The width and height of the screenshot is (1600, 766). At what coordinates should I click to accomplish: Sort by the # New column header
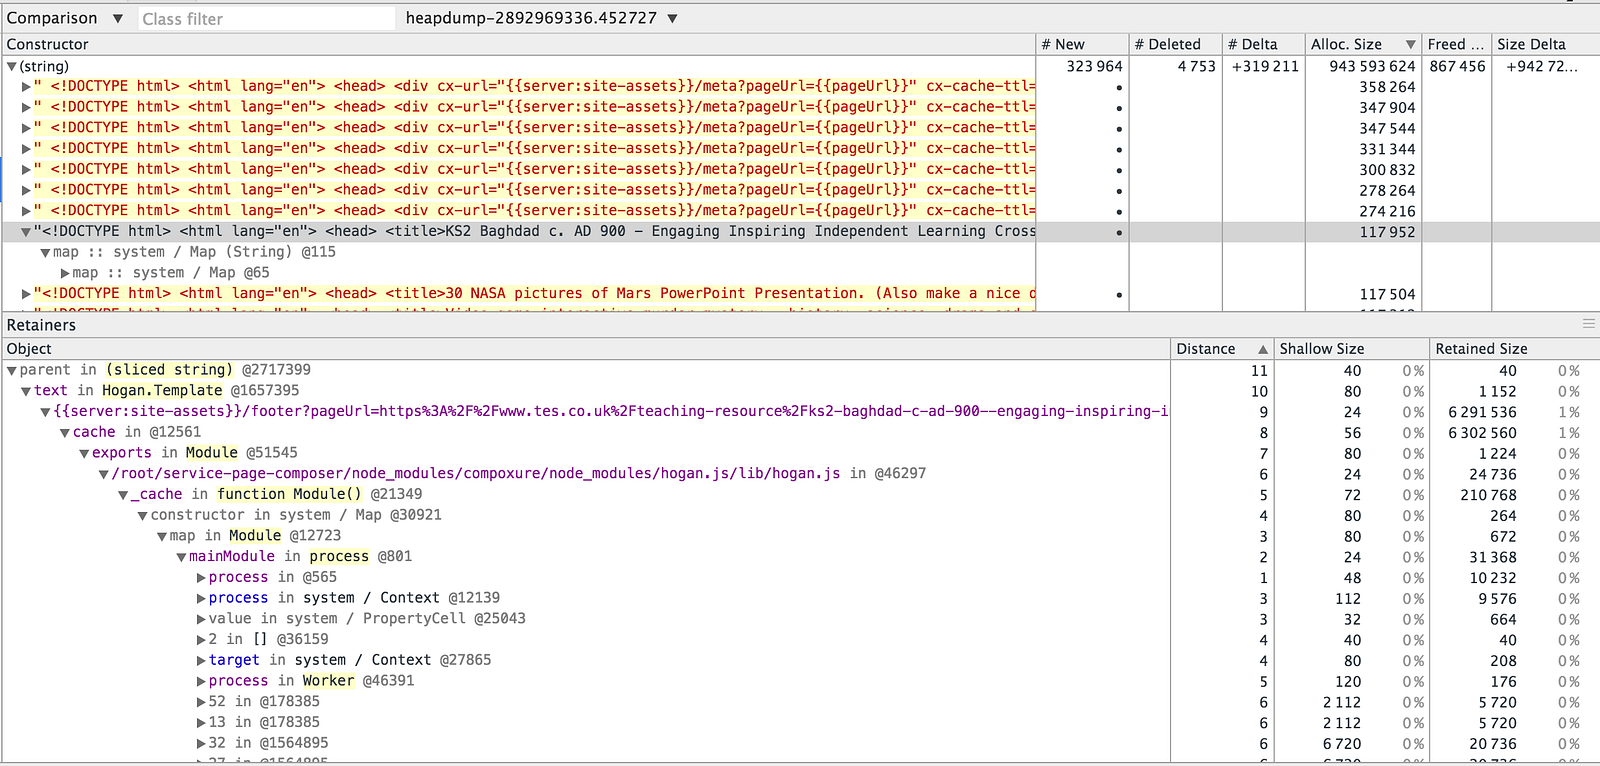1082,44
